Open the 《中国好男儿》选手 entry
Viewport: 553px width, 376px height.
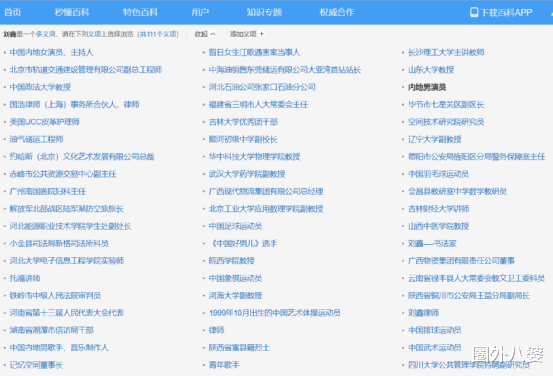pos(243,243)
